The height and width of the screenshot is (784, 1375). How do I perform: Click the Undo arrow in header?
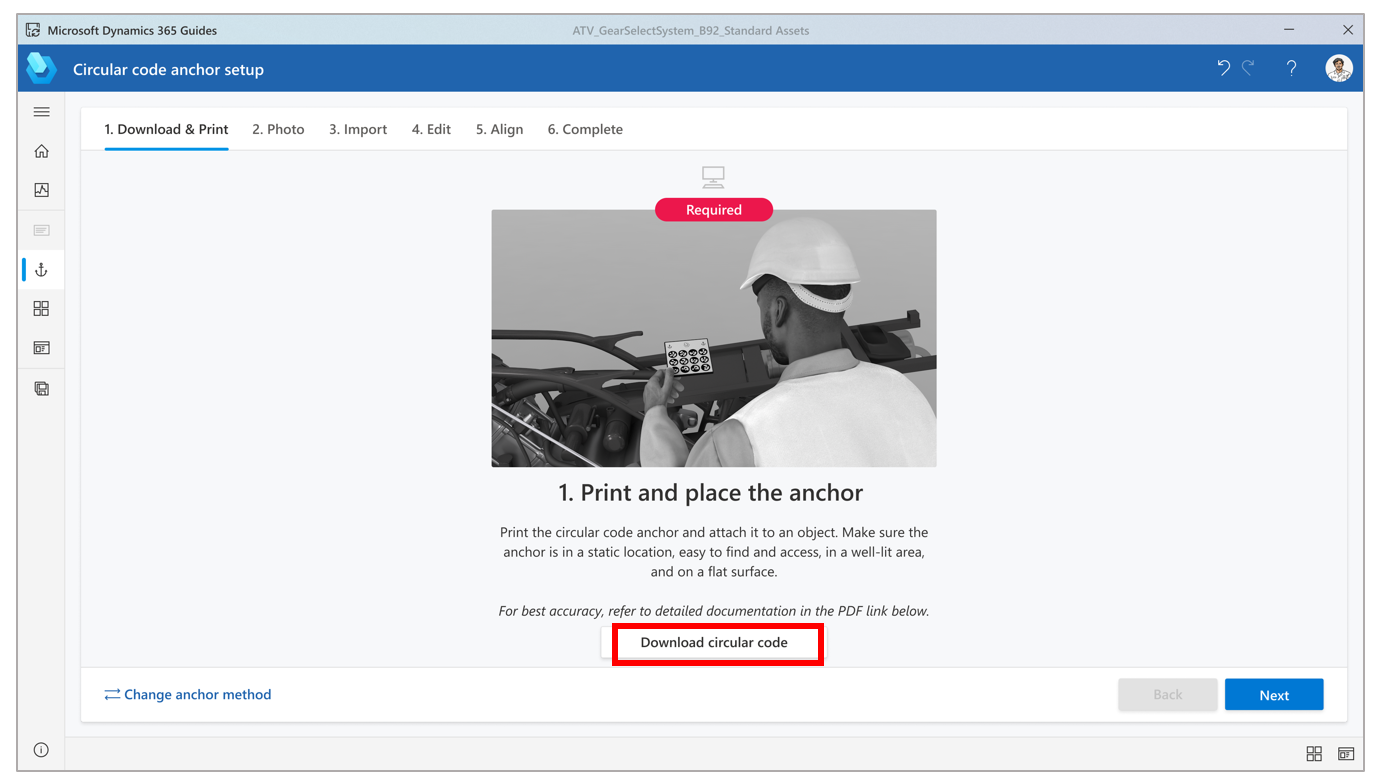click(1223, 68)
